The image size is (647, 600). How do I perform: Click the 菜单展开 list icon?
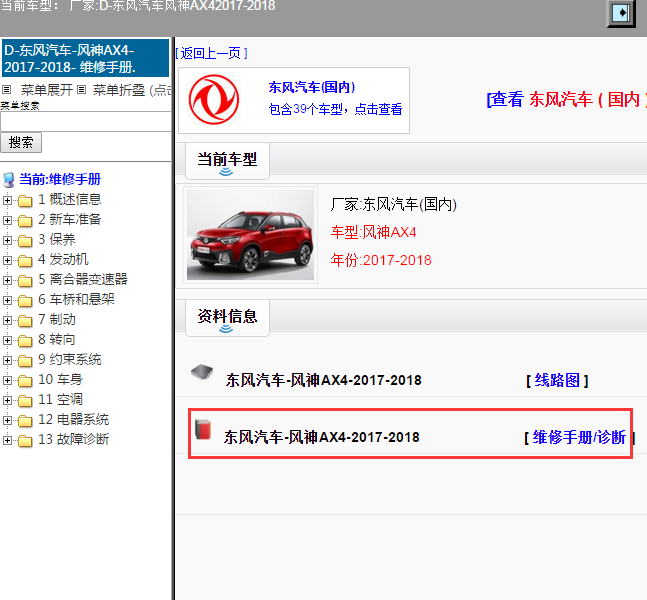point(6,89)
